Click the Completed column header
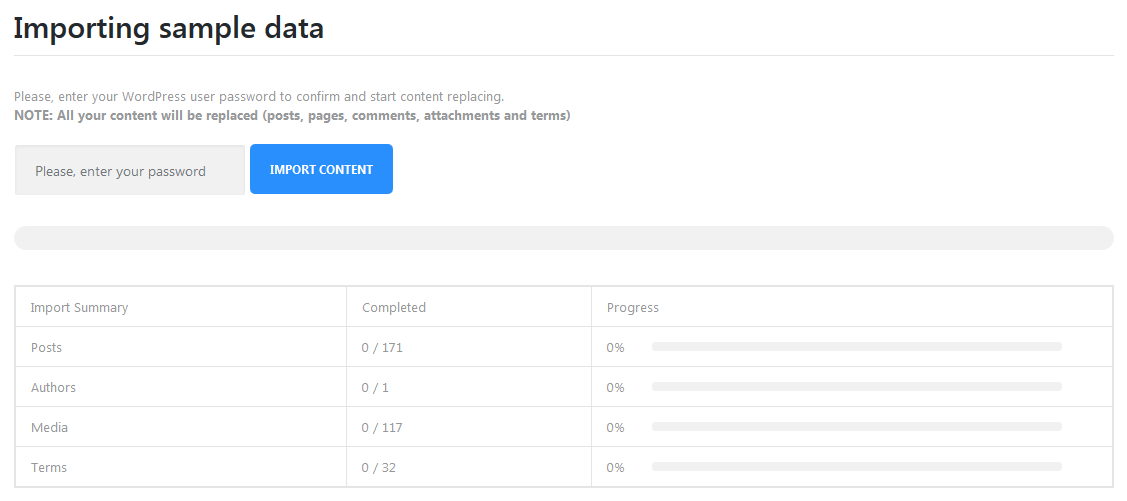Viewport: 1127px width, 501px height. tap(394, 308)
